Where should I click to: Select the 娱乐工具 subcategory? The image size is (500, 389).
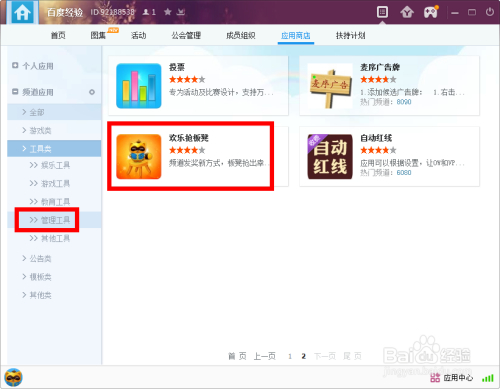[x=54, y=165]
